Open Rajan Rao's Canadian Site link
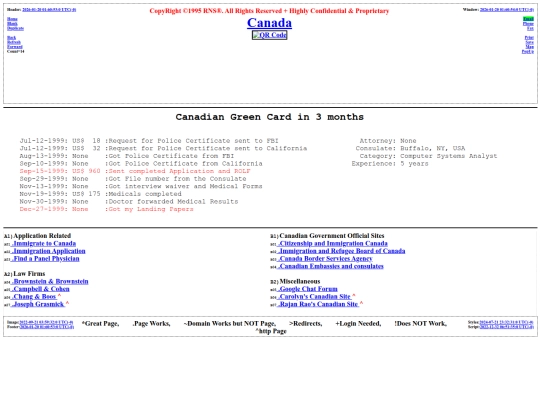The height and width of the screenshot is (405, 540). [x=318, y=304]
